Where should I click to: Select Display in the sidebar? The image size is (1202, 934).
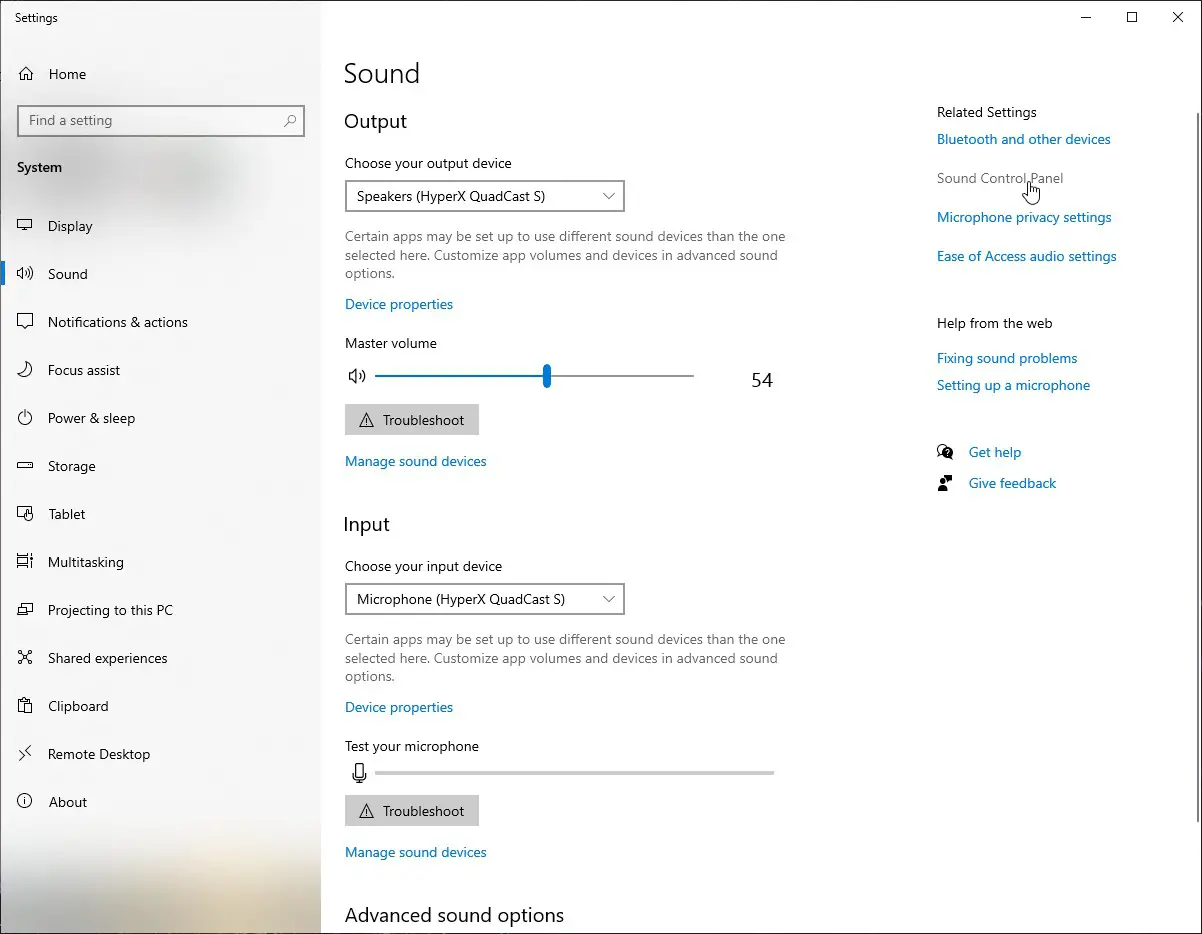click(160, 226)
